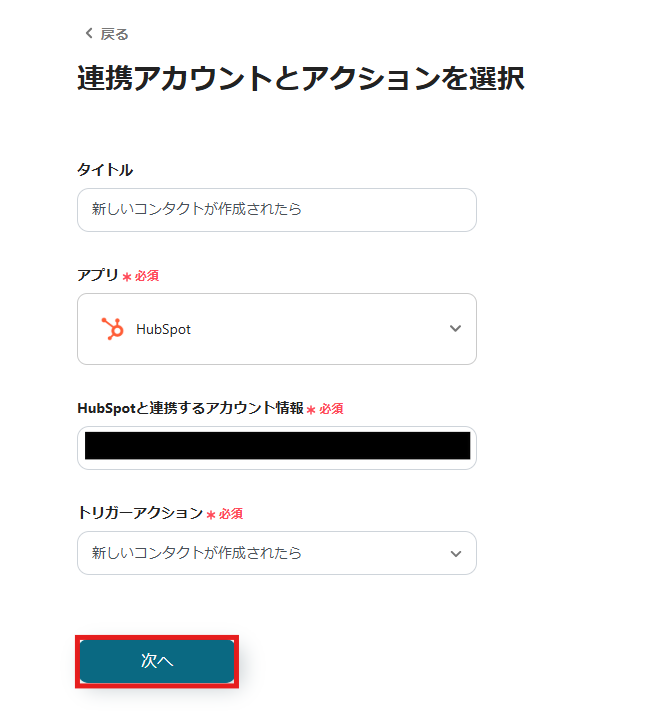Click the タイトル input field
The image size is (657, 712).
[x=276, y=210]
